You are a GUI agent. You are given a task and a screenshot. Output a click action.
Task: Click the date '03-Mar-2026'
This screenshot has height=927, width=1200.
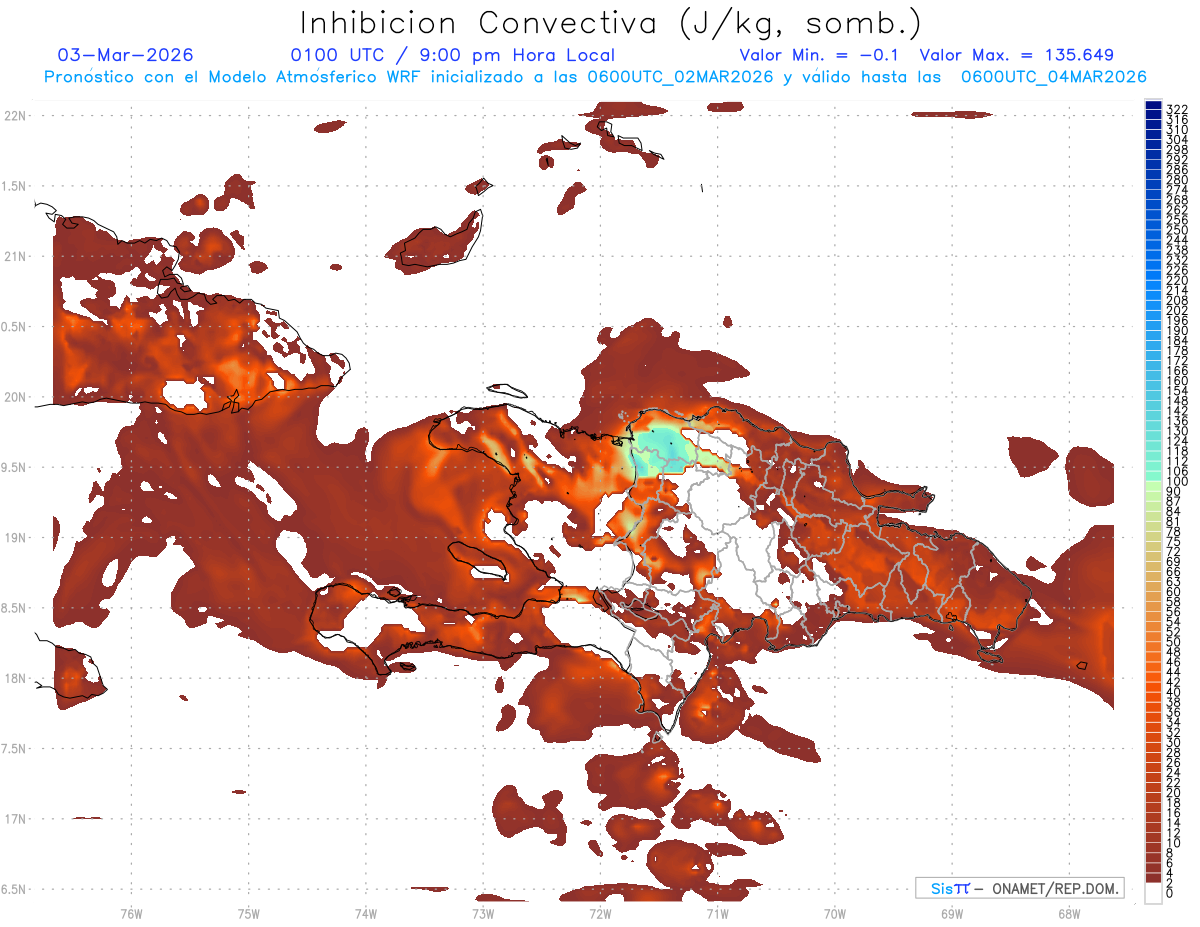(126, 55)
